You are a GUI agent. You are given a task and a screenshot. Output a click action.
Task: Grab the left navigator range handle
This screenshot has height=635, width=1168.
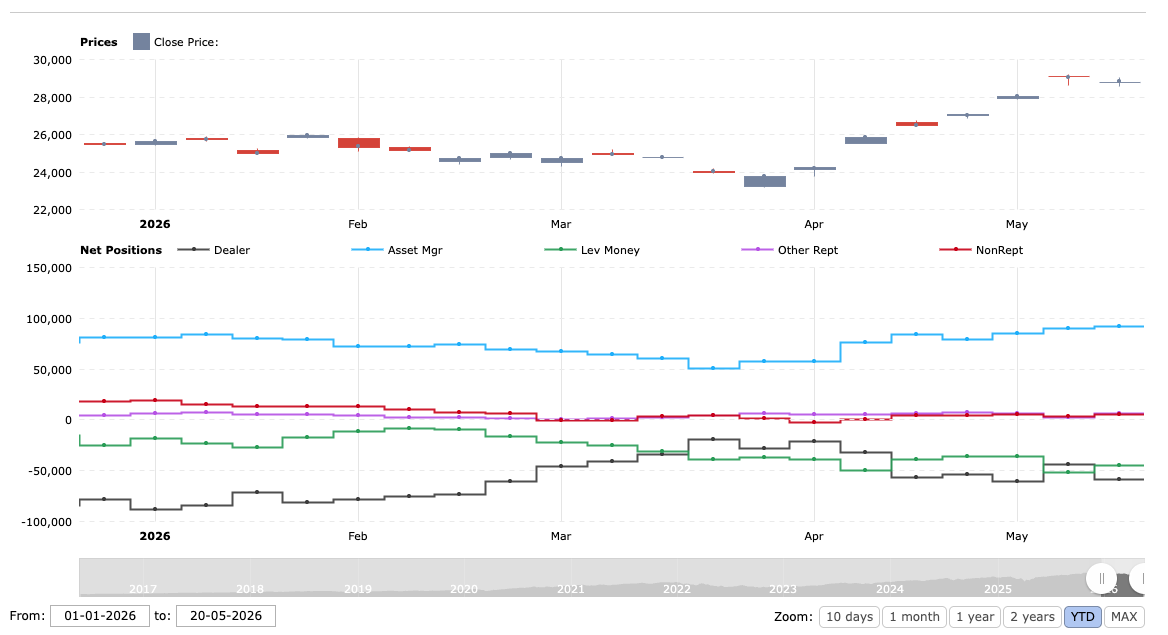(x=1101, y=578)
